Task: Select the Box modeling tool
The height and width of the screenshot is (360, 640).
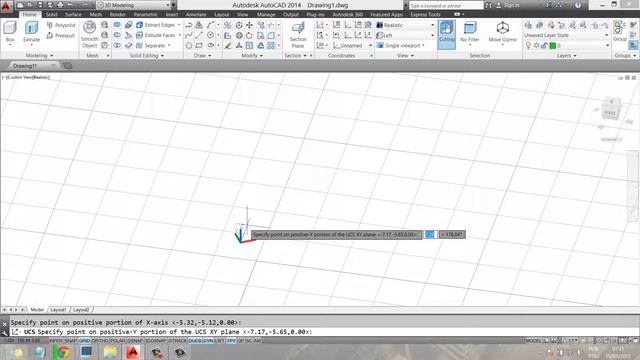Action: (x=10, y=32)
